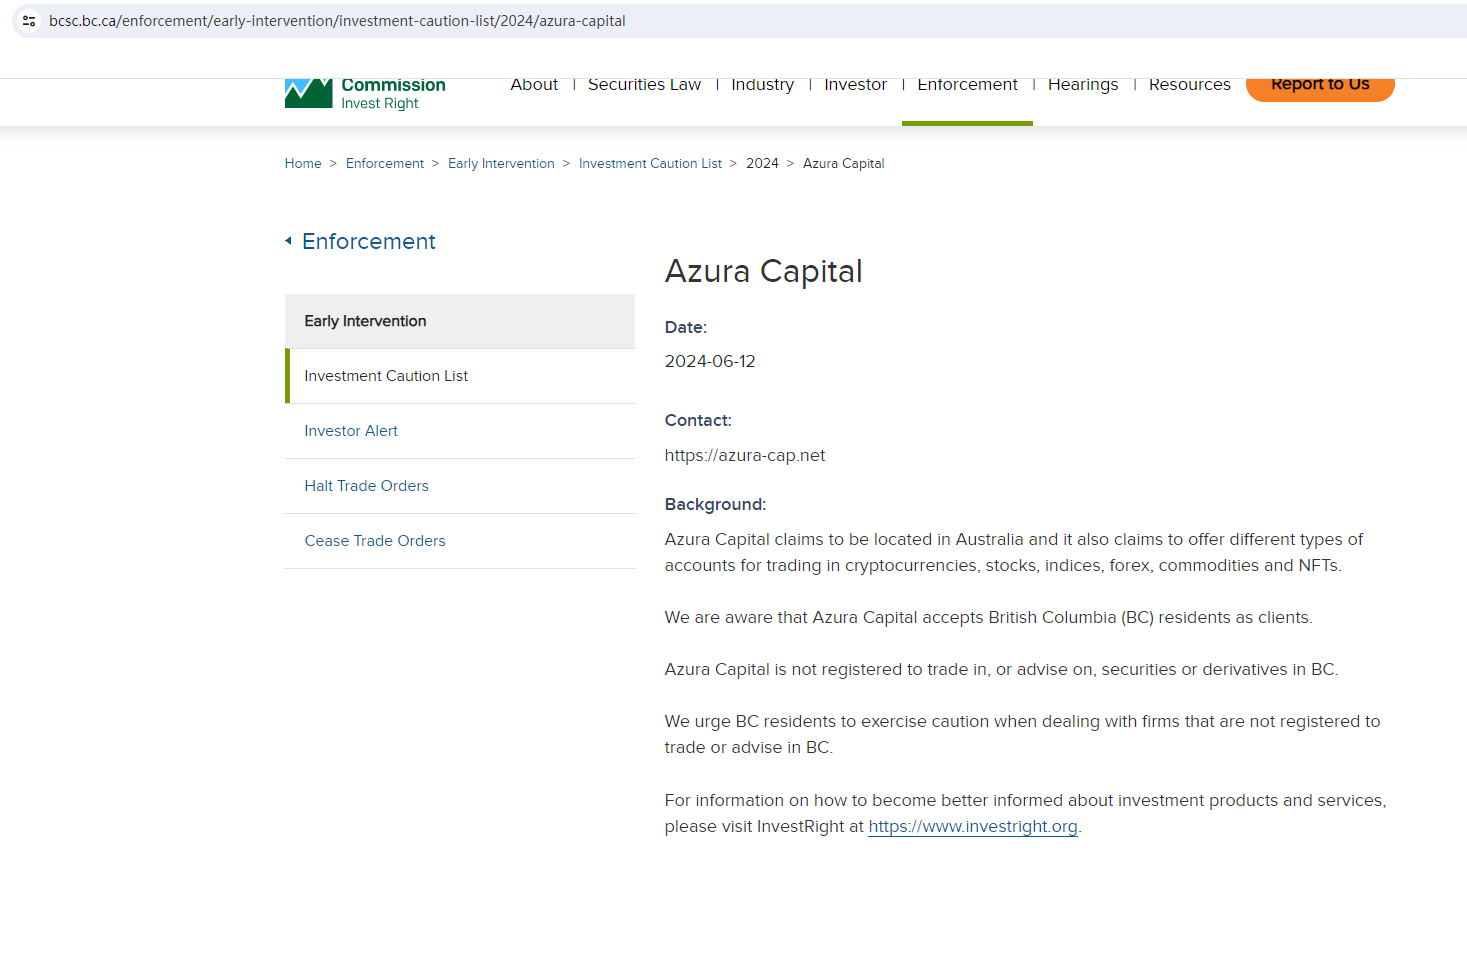Open the Resources menu
1467x976 pixels.
[x=1189, y=85]
